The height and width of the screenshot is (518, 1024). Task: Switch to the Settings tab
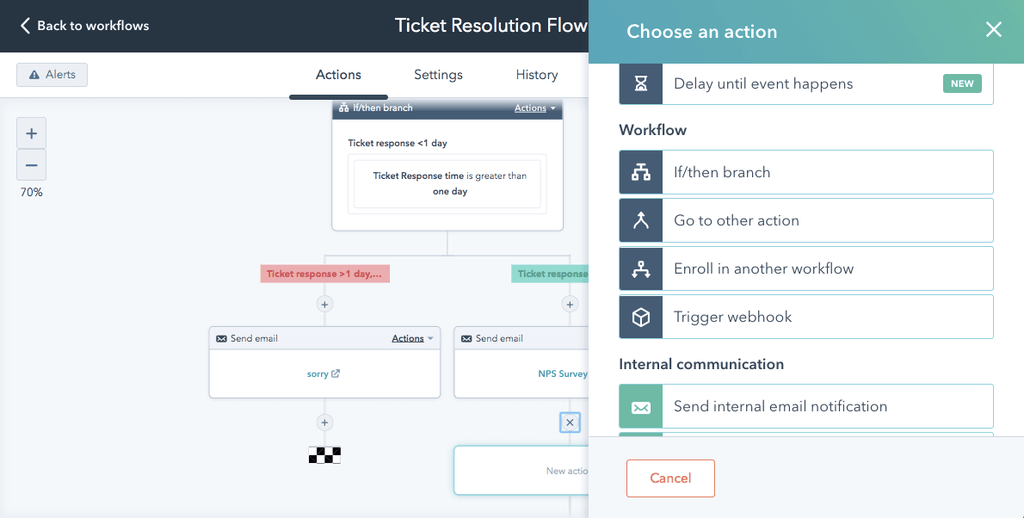pyautogui.click(x=438, y=74)
